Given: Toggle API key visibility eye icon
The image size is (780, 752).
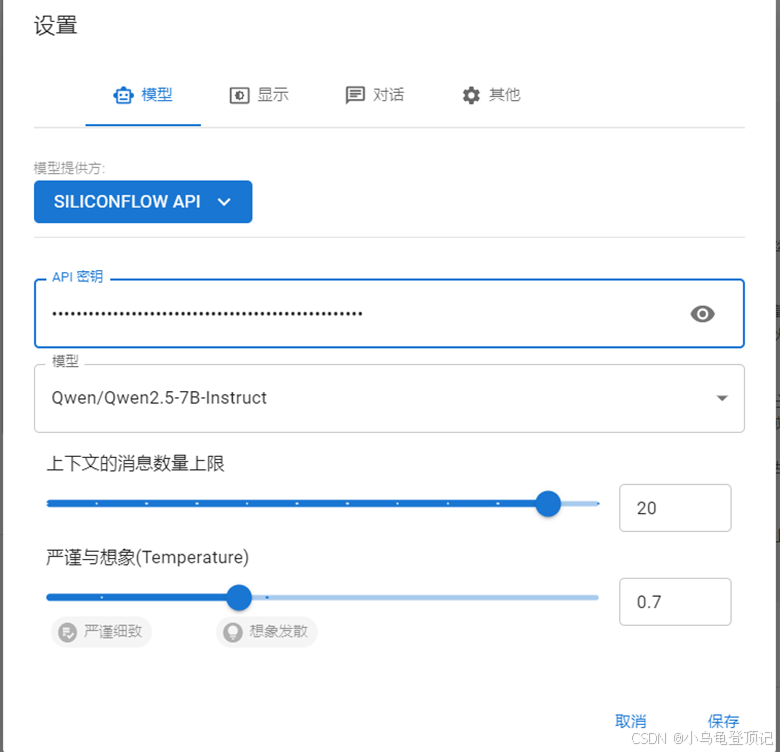Looking at the screenshot, I should click(702, 314).
